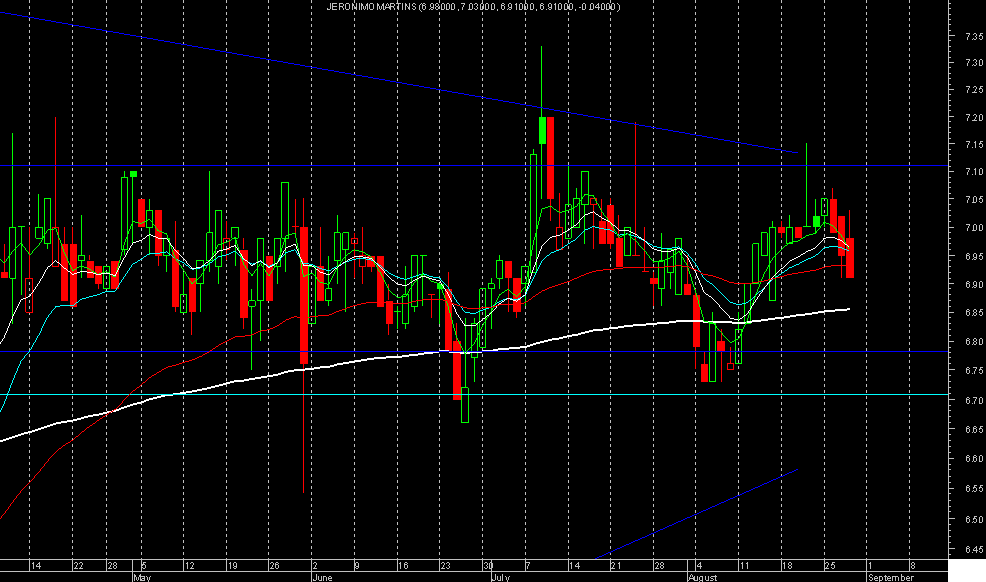This screenshot has height=582, width=986.
Task: Click the 7.25 price axis label
Action: click(974, 90)
